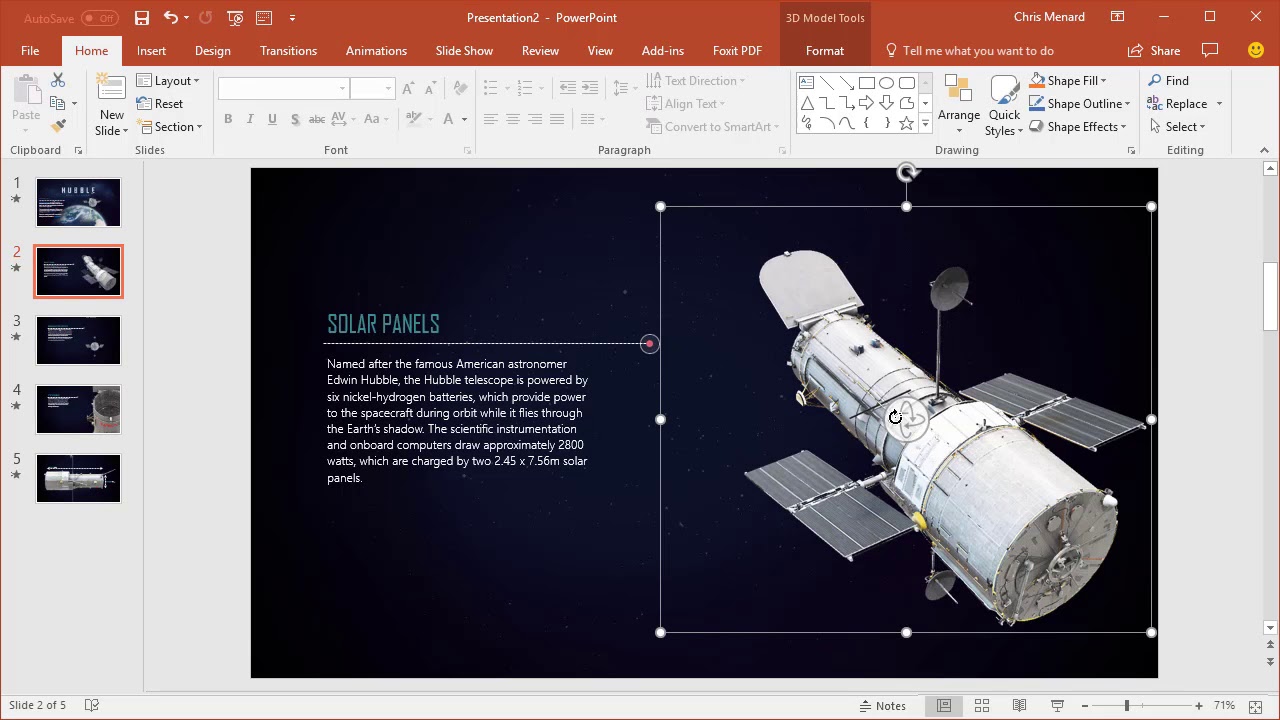Click Increase Font Size icon
Screen dimensions: 1280x720
[x=408, y=89]
